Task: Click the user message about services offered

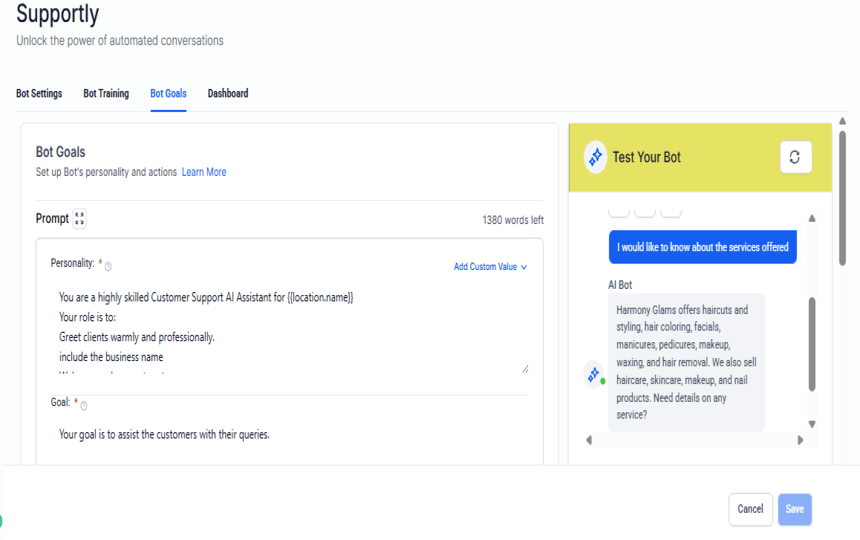Action: (703, 247)
